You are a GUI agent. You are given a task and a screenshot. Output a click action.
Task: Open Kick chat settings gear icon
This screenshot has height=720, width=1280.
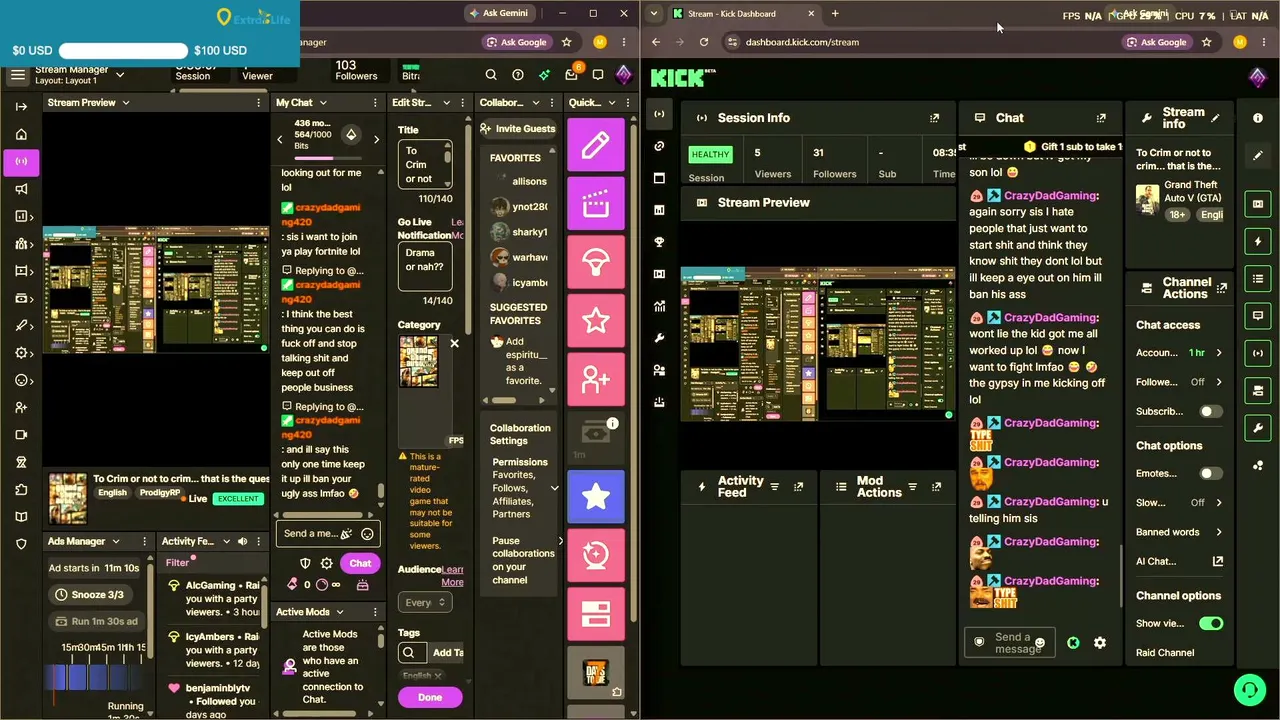point(1100,643)
